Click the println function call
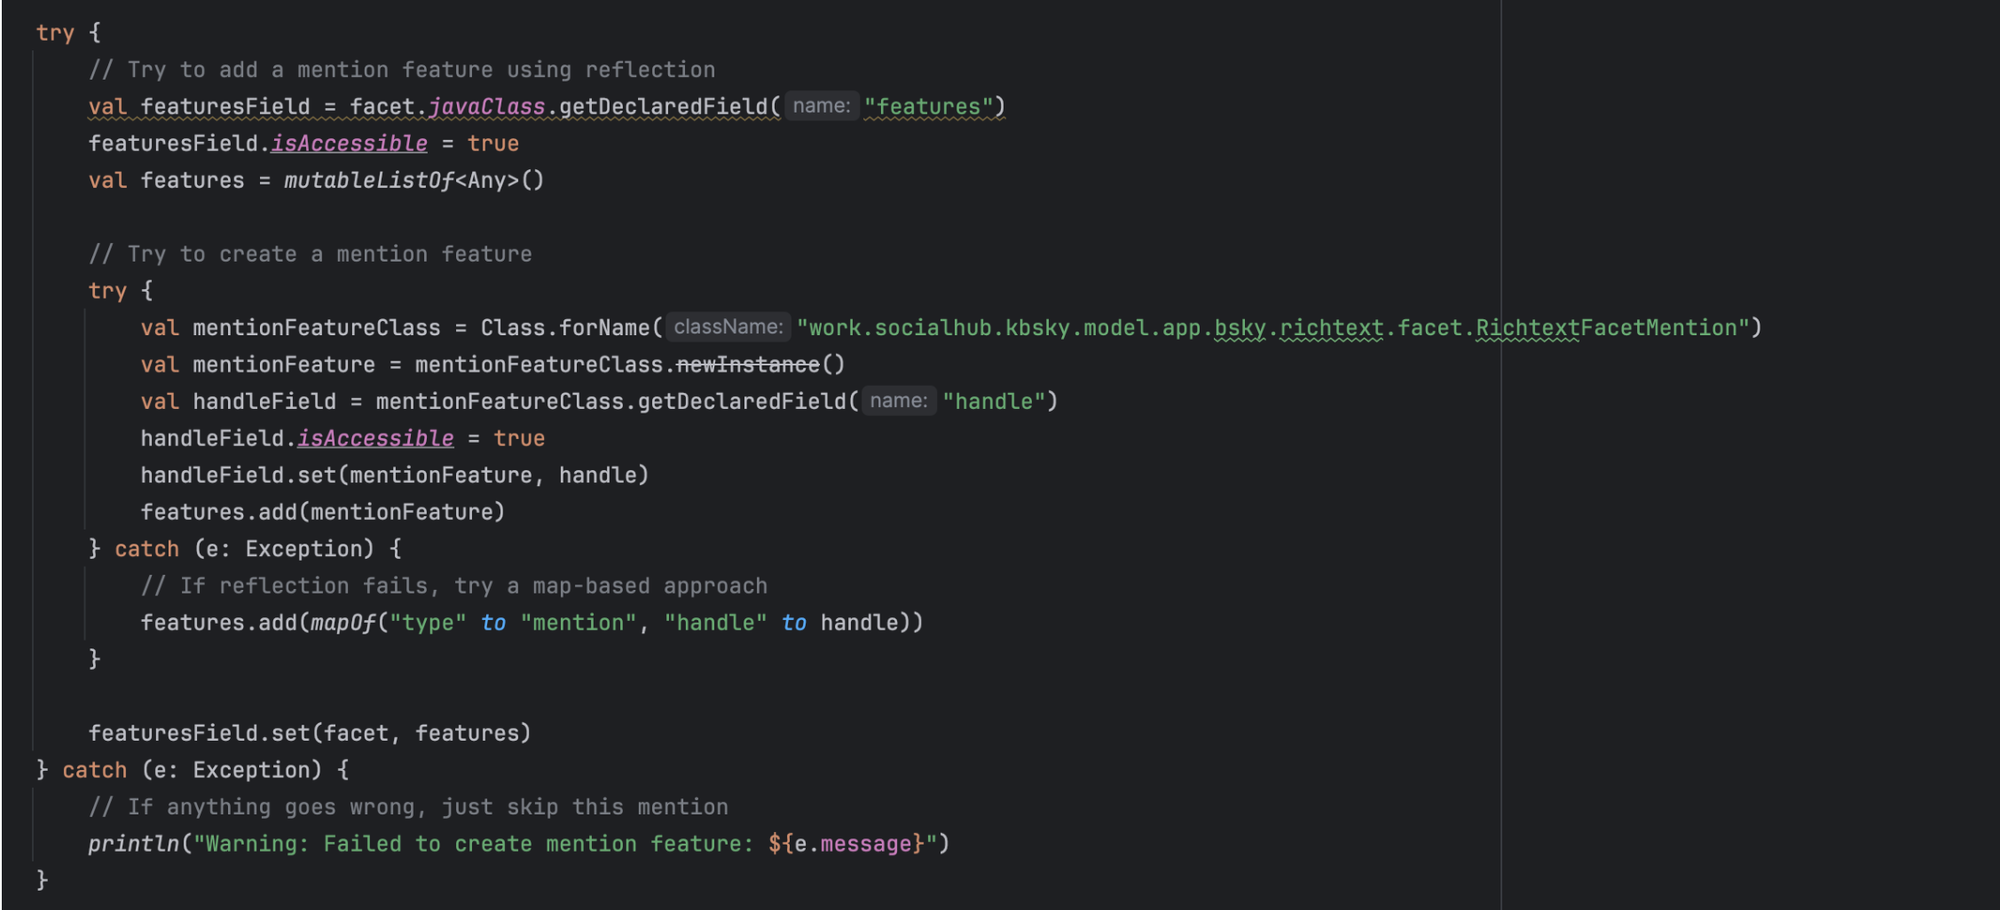The image size is (2000, 910). 134,844
